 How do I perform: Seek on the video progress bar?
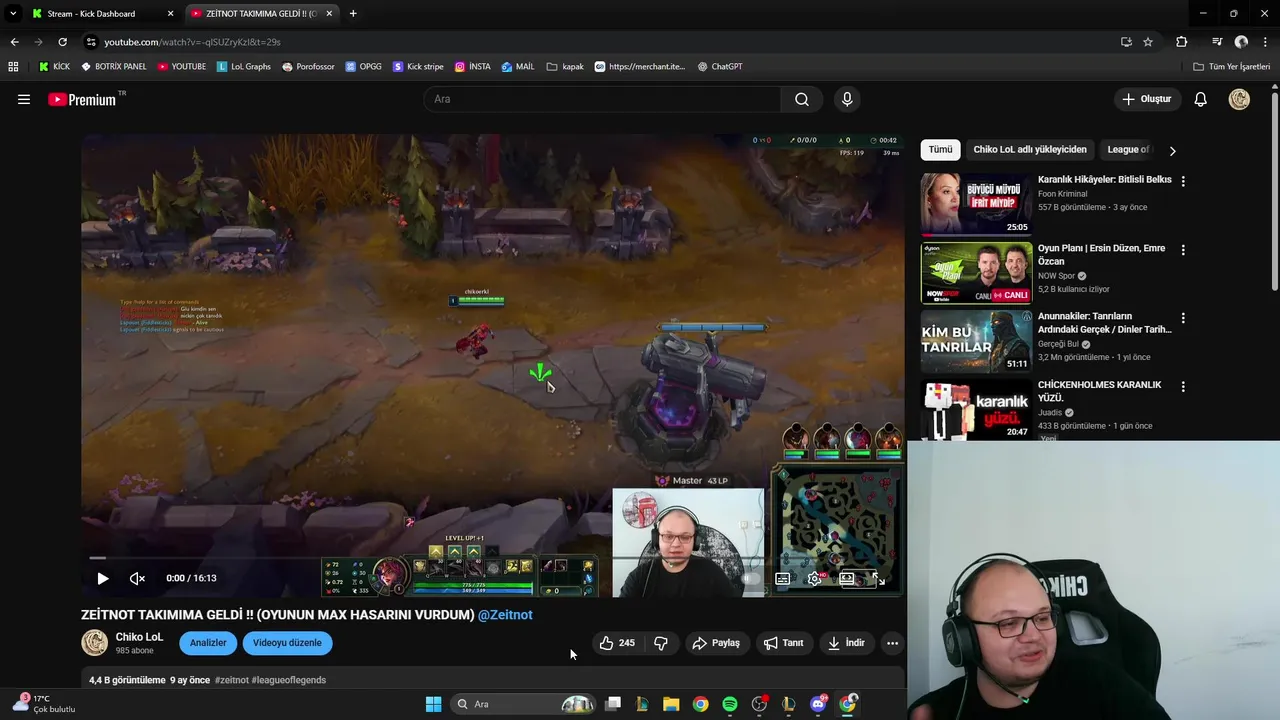coord(493,558)
